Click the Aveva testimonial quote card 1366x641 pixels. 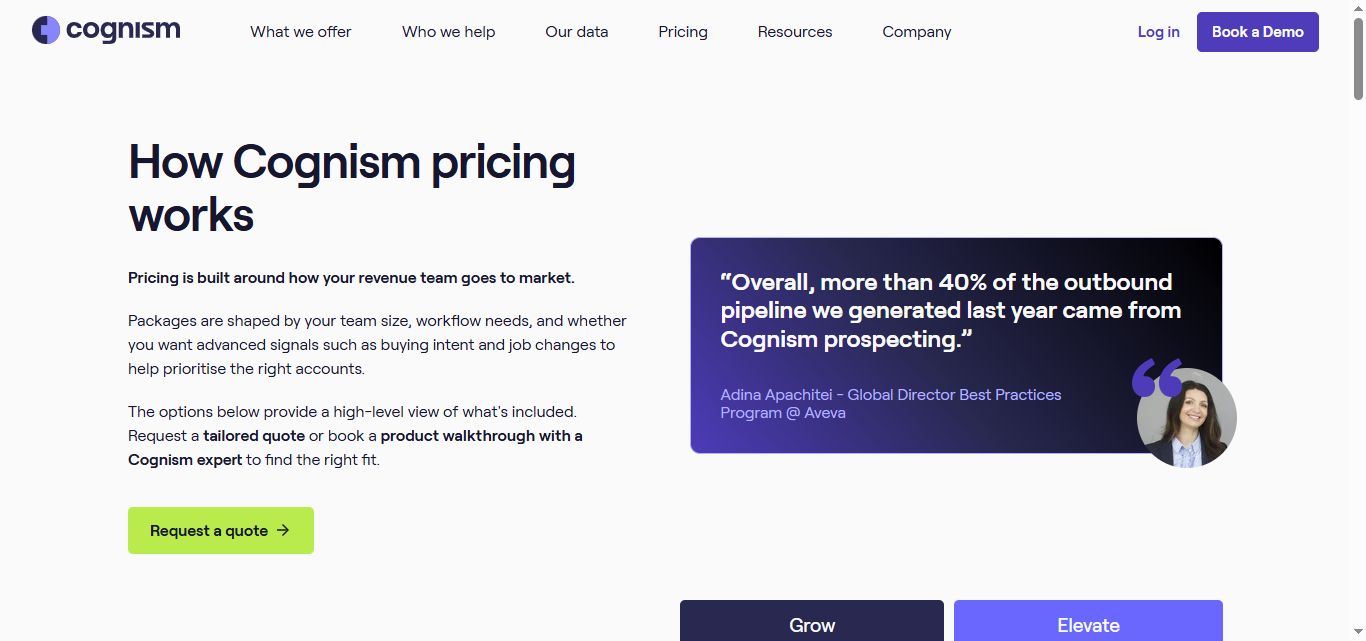click(950, 345)
